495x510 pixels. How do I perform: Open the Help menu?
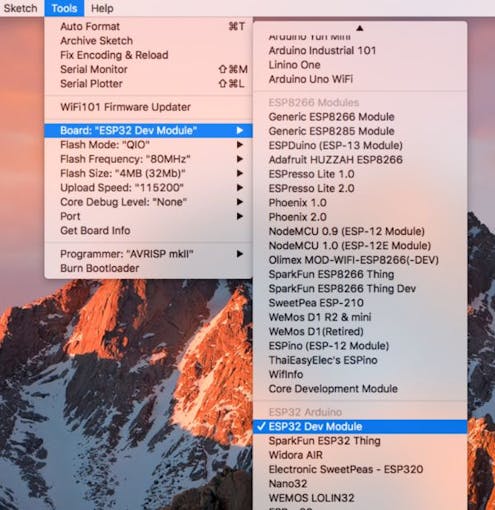coord(102,8)
